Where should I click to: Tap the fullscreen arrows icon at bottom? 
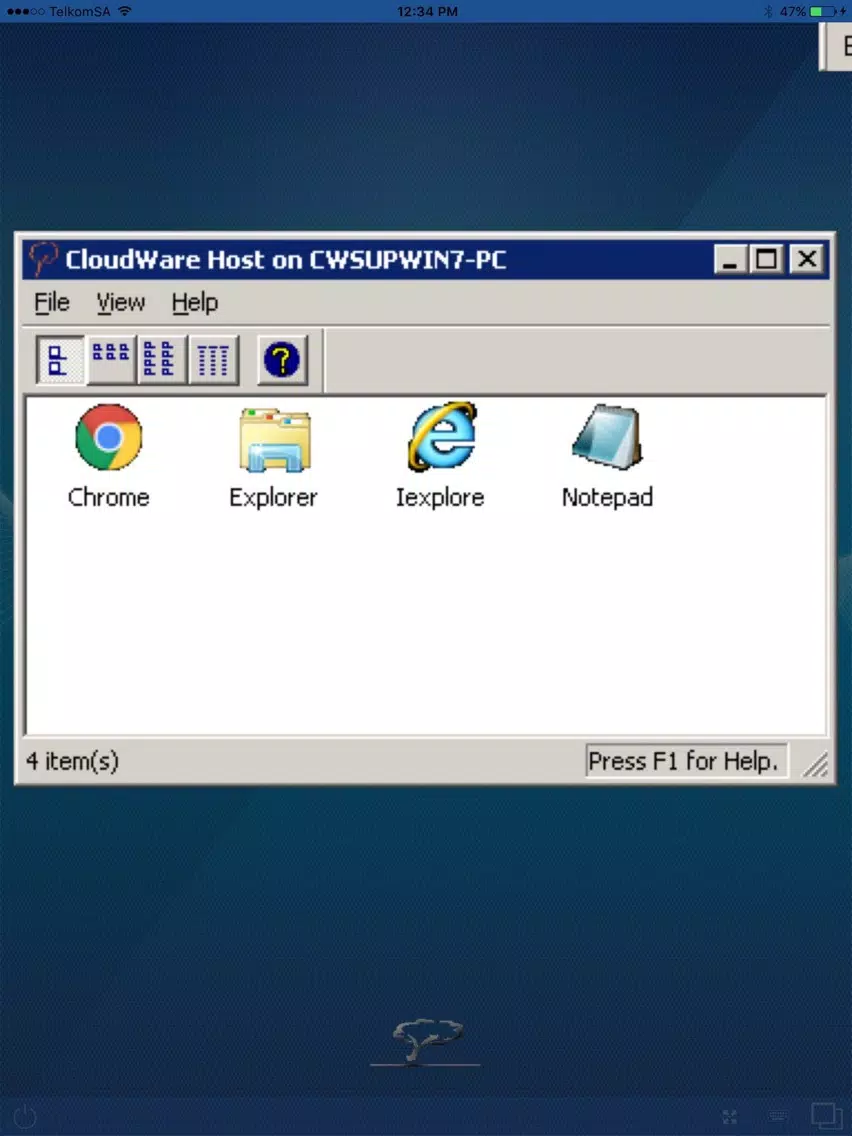click(730, 1117)
